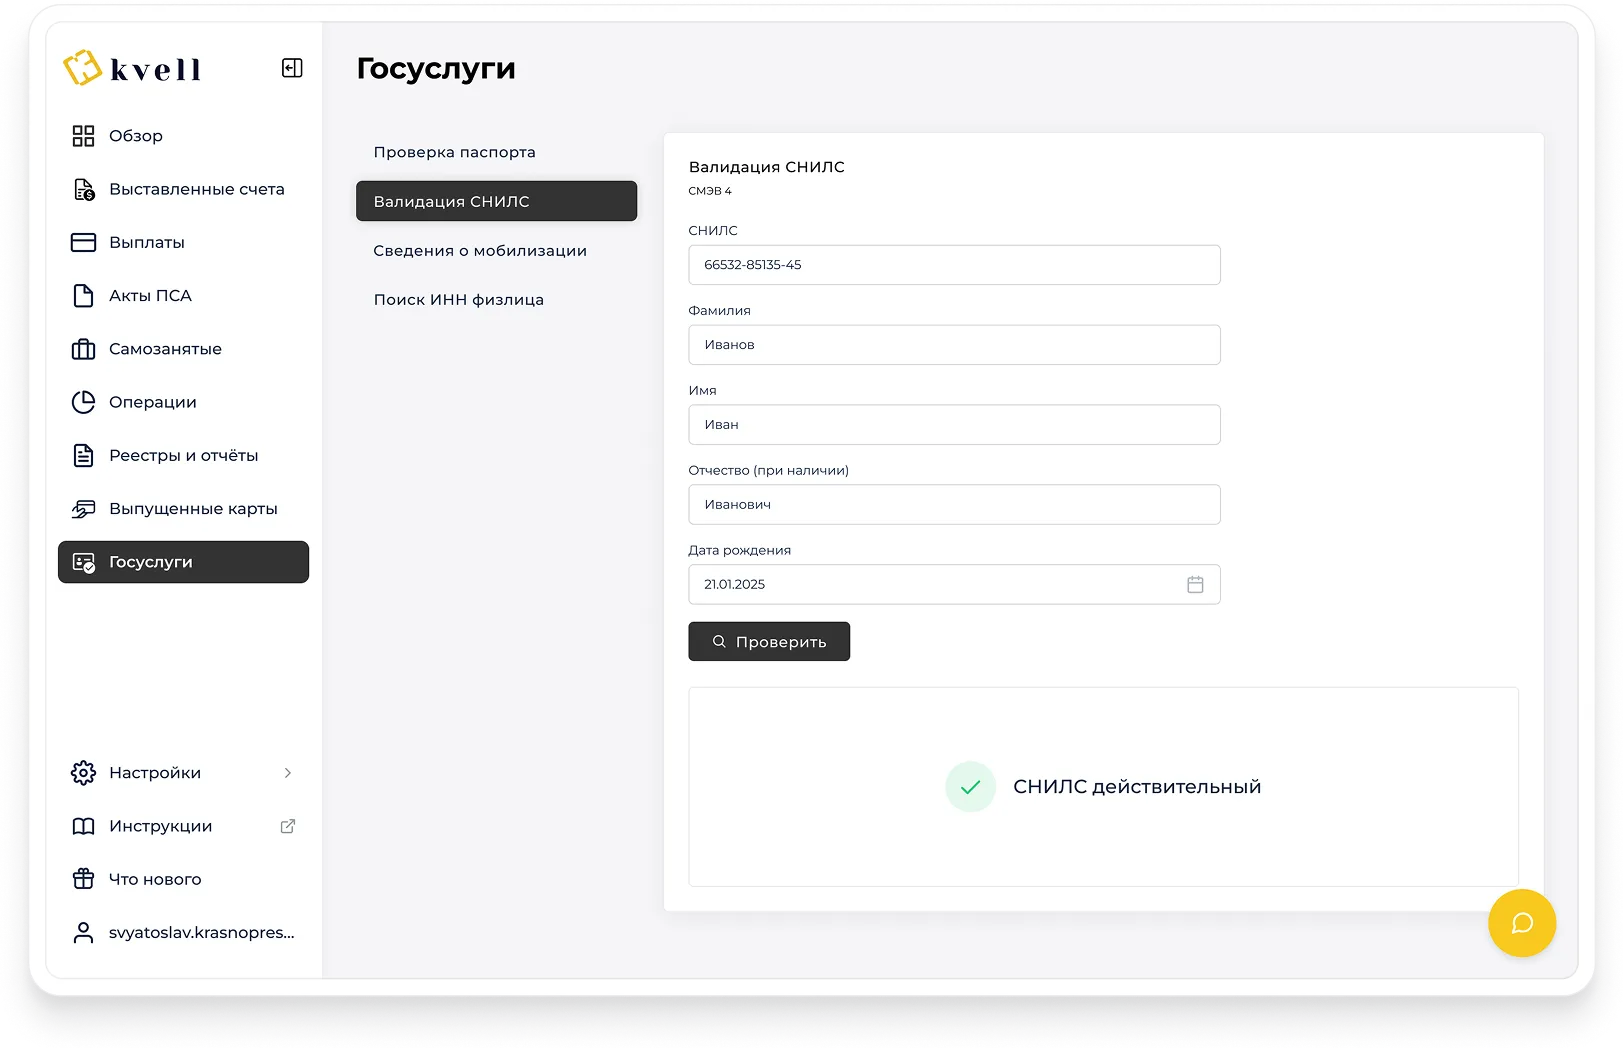The image size is (1623, 1048).
Task: Open the user account svyatoslav.krasnopres link
Action: 201,933
